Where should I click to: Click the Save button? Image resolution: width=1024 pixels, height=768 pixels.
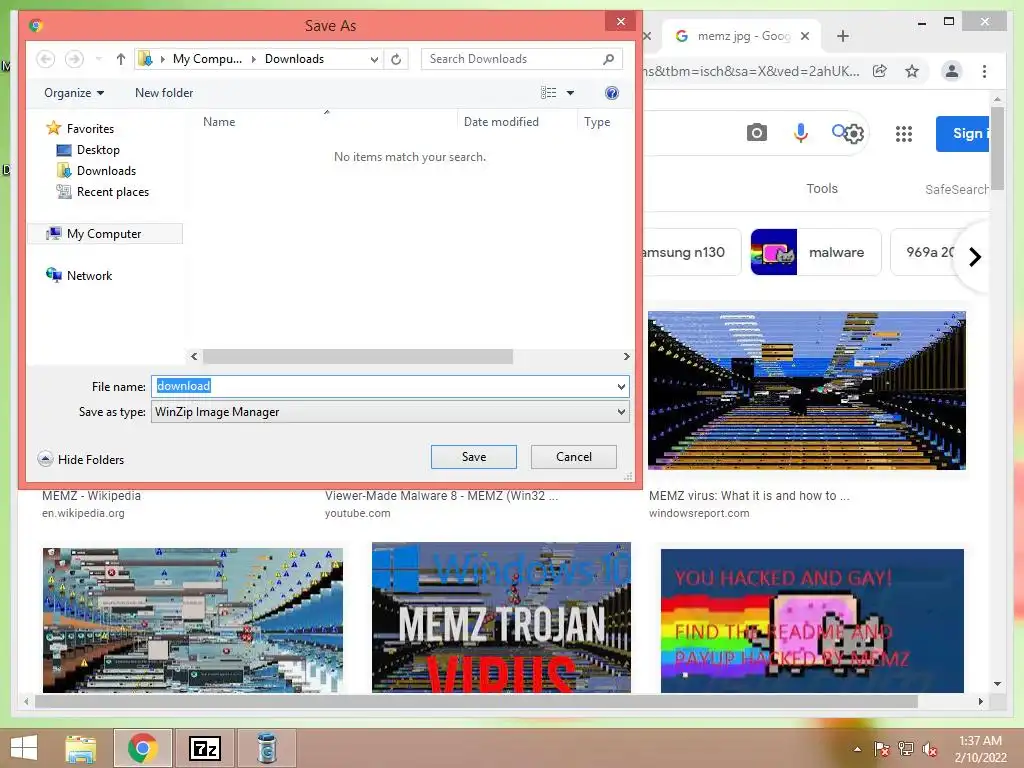473,456
